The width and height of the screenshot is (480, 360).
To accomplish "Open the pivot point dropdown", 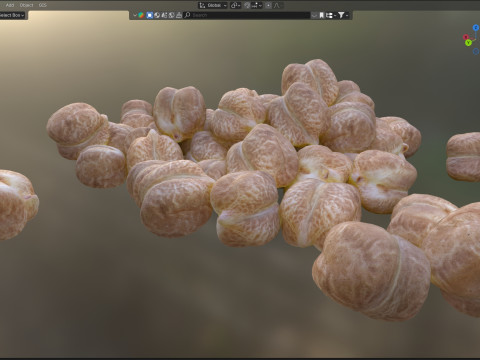I will click(235, 5).
